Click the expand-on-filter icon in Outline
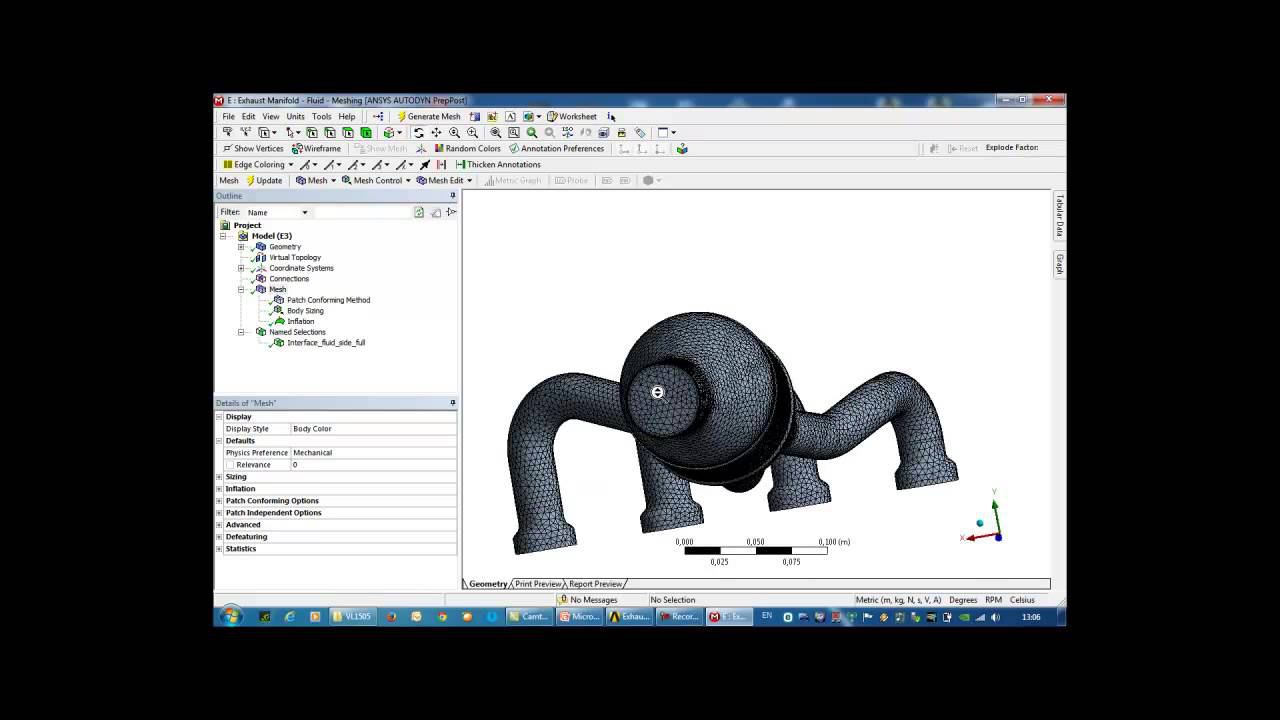Screen dimensions: 1280x720 pyautogui.click(x=451, y=212)
